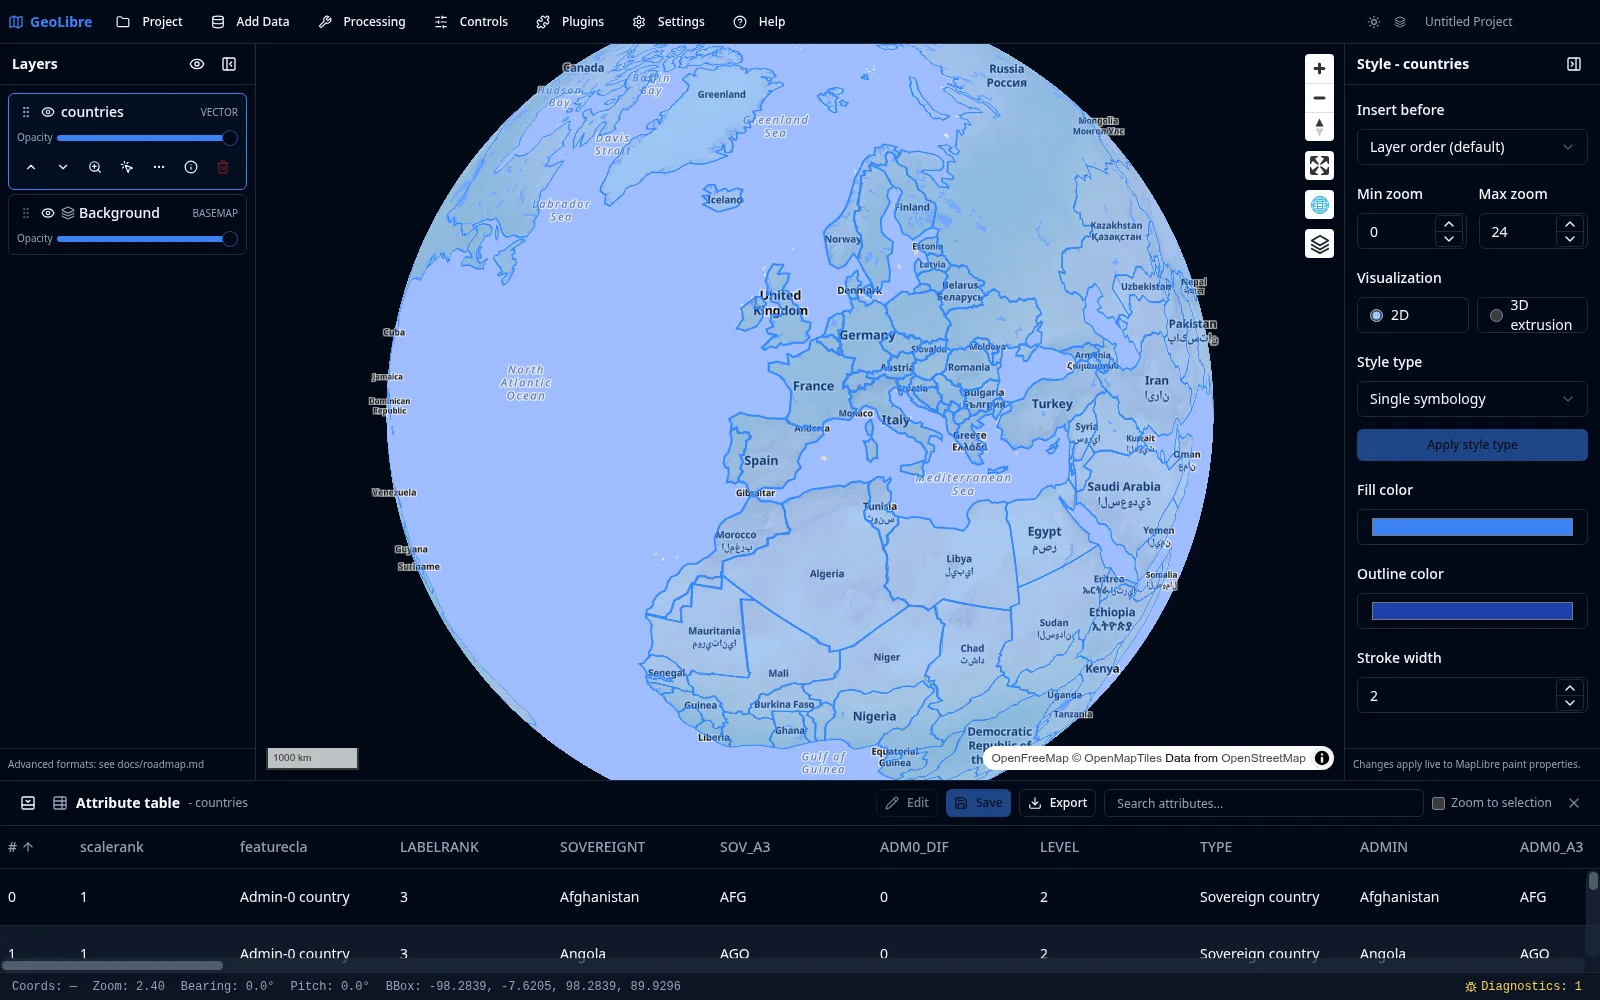Open the Add Data menu
The image size is (1600, 1000).
coord(251,21)
